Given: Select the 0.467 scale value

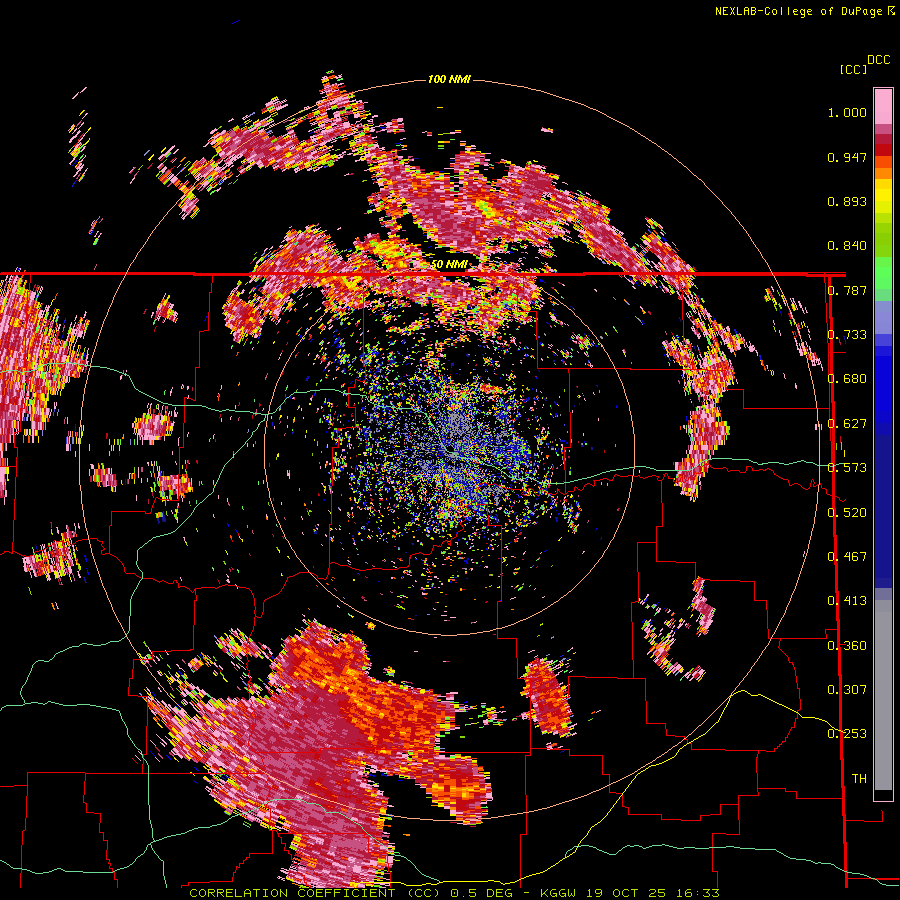Looking at the screenshot, I should pos(847,557).
